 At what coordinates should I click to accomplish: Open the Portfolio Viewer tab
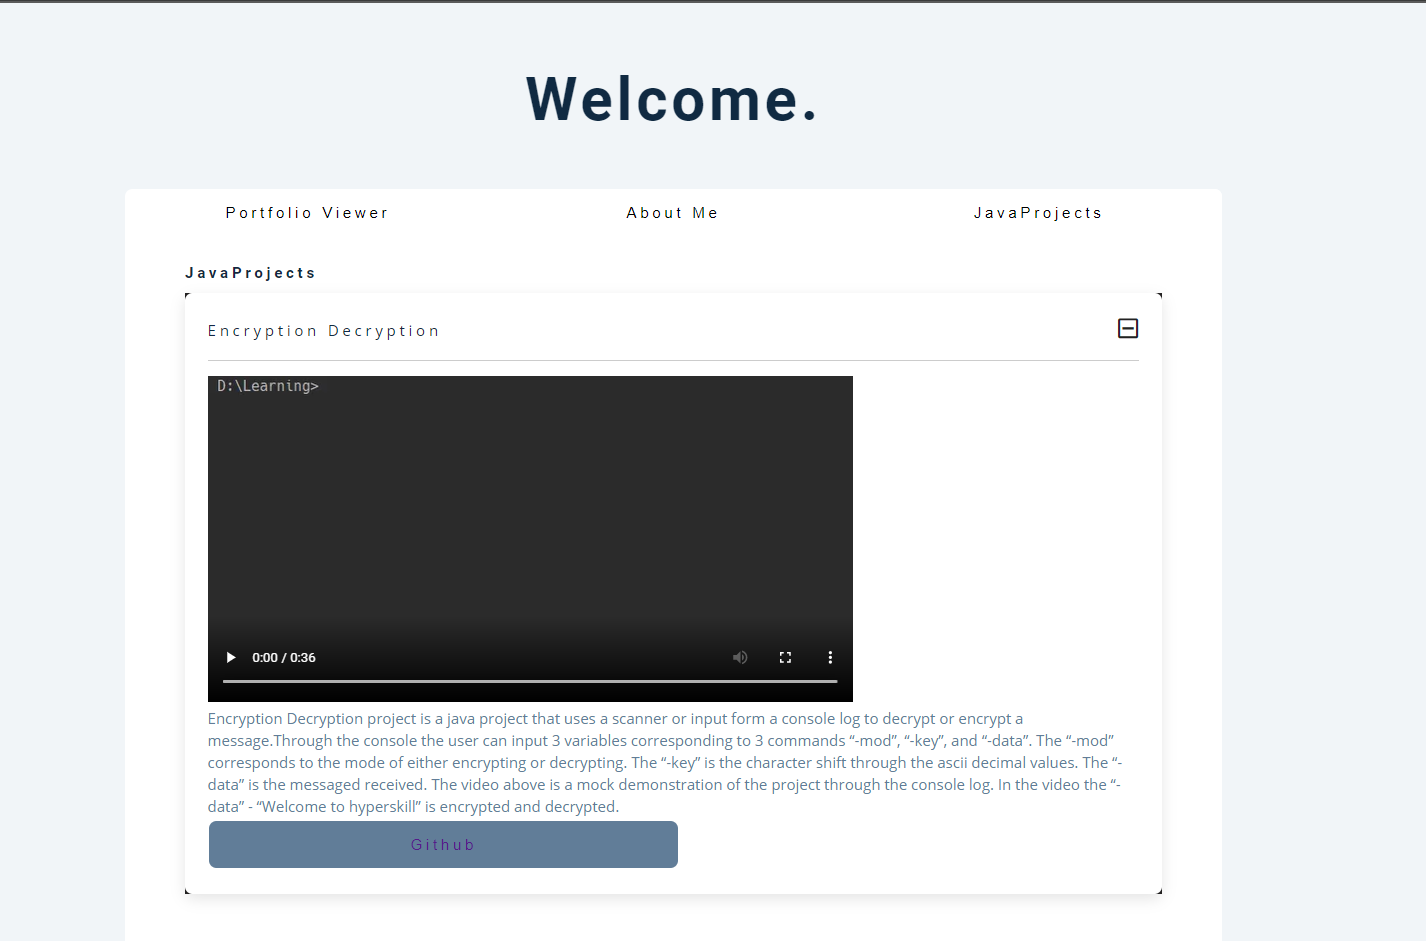click(307, 213)
